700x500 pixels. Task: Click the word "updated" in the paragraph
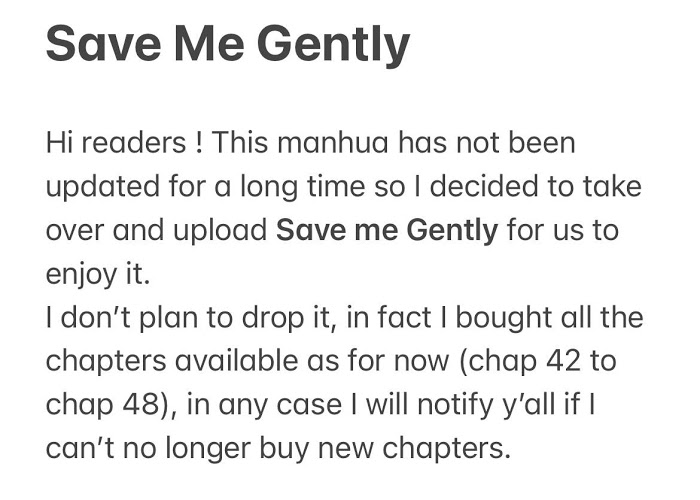coord(99,187)
